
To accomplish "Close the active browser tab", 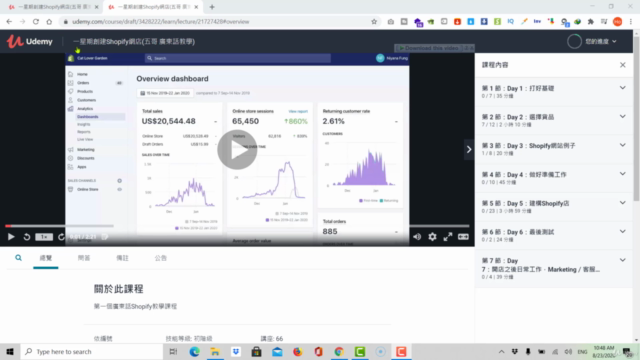I will (196, 7).
